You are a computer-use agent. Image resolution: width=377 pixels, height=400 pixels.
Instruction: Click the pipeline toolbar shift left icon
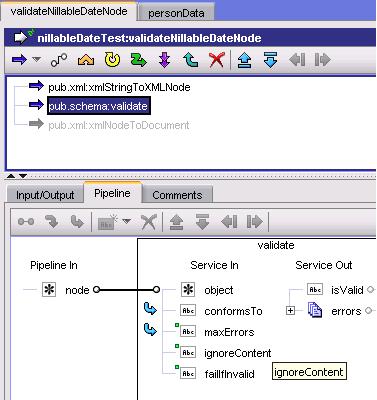coord(229,222)
